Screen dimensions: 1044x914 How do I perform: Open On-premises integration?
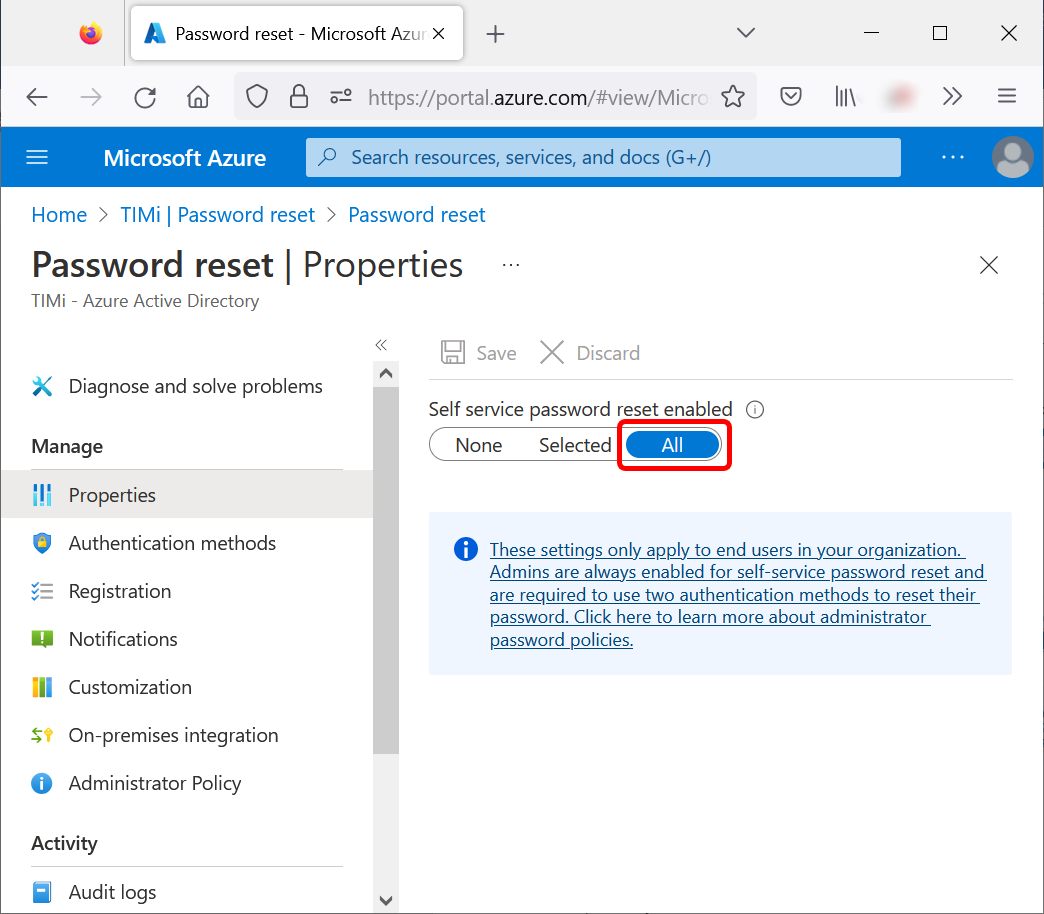pyautogui.click(x=155, y=735)
